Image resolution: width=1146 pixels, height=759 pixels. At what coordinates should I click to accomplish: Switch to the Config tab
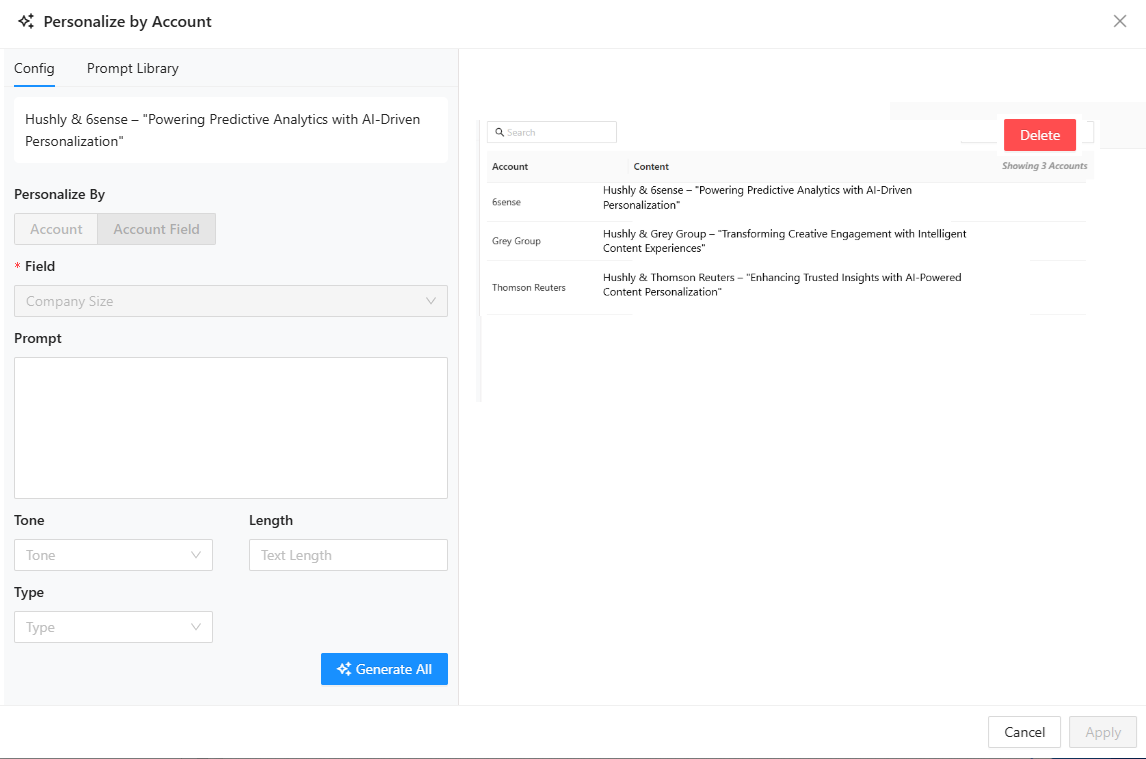coord(34,68)
